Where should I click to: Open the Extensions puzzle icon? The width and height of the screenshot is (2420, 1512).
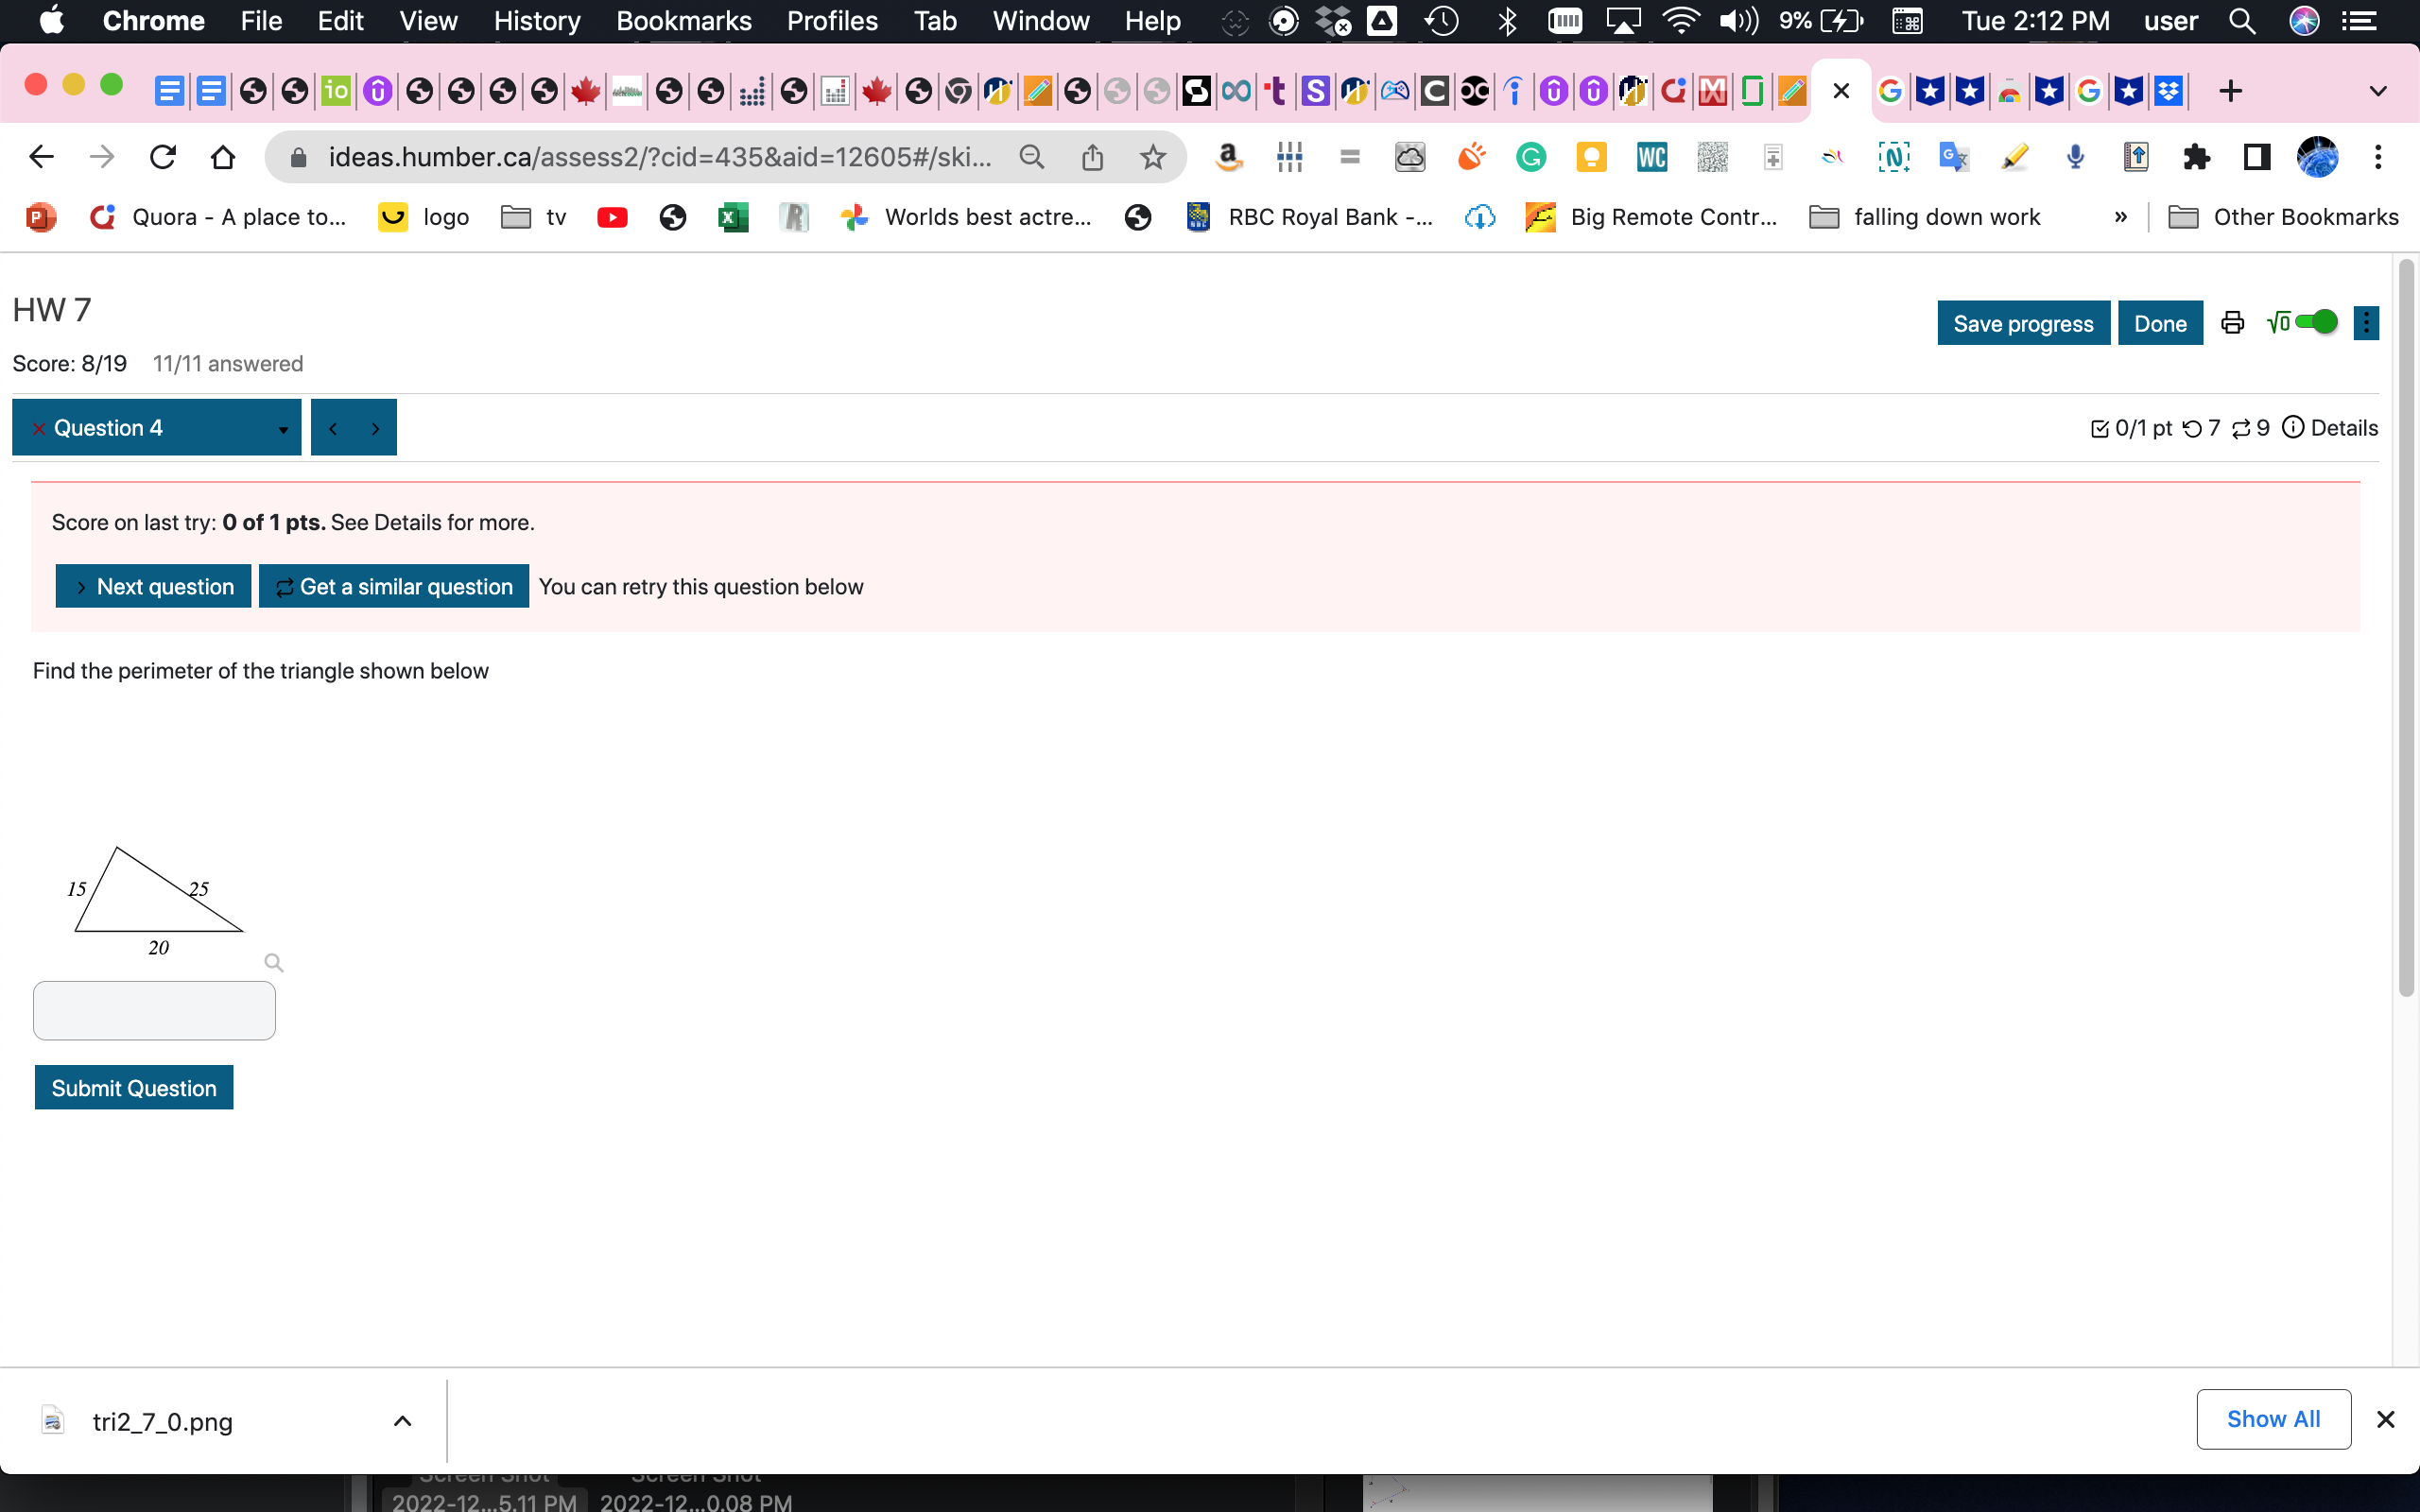(2196, 157)
